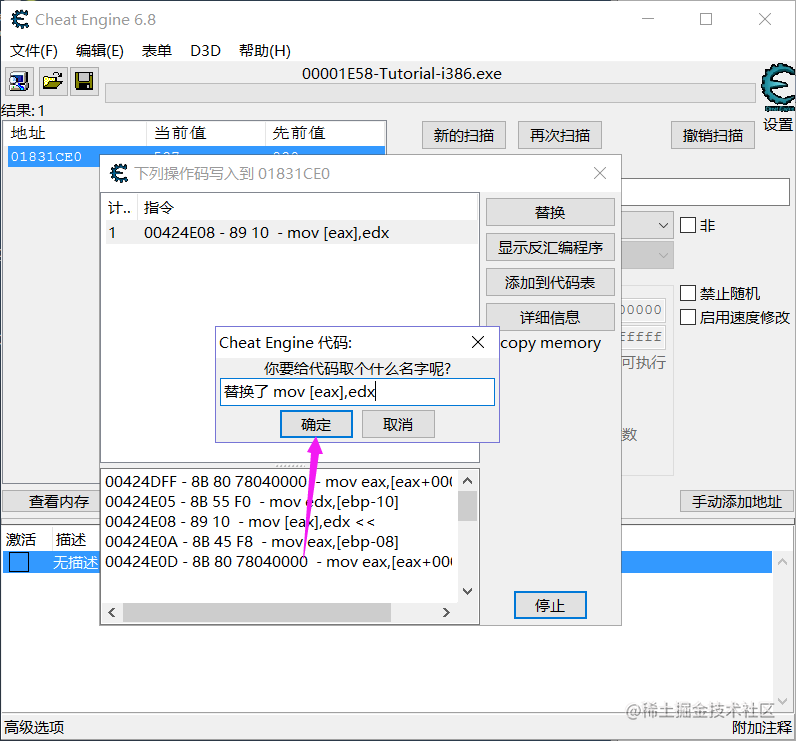Open the D3D menu
Viewport: 796px width, 741px height.
click(x=205, y=51)
